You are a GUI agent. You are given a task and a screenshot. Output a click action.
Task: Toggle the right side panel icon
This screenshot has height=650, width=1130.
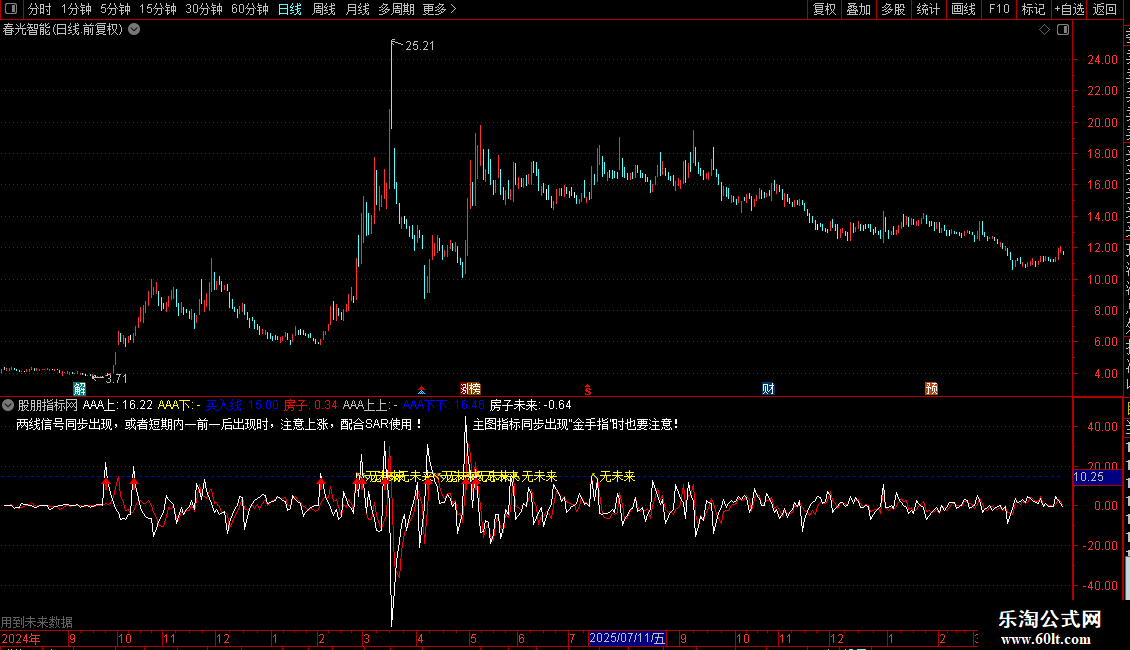[x=1063, y=30]
